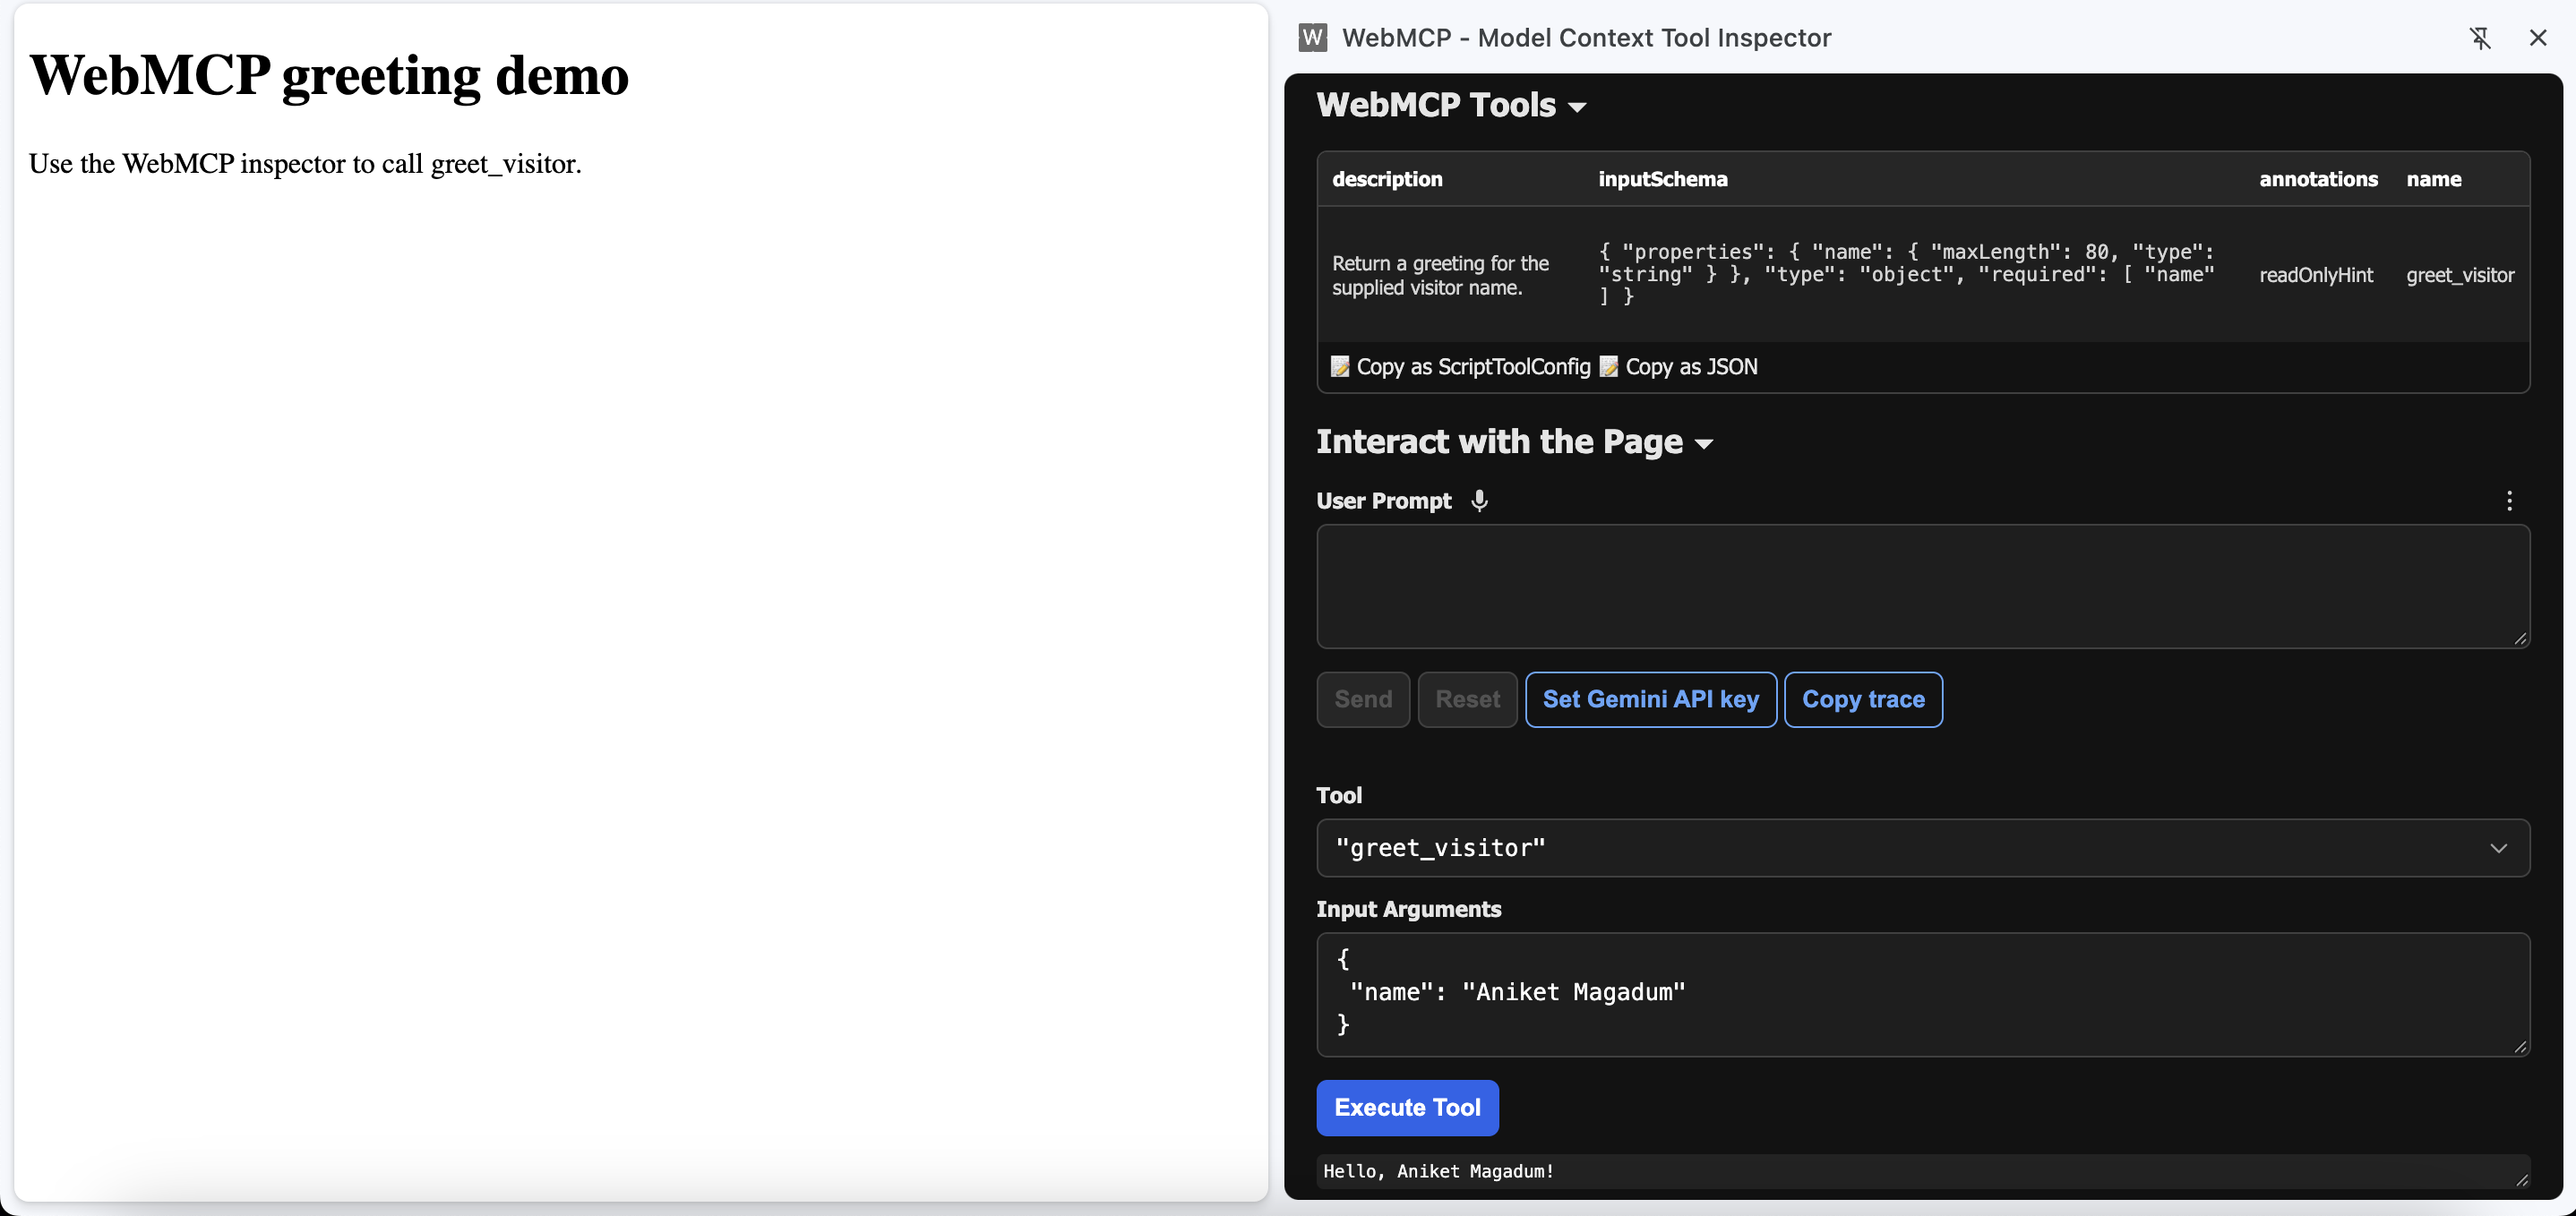Click the 'inputSchema' column header

(1662, 179)
